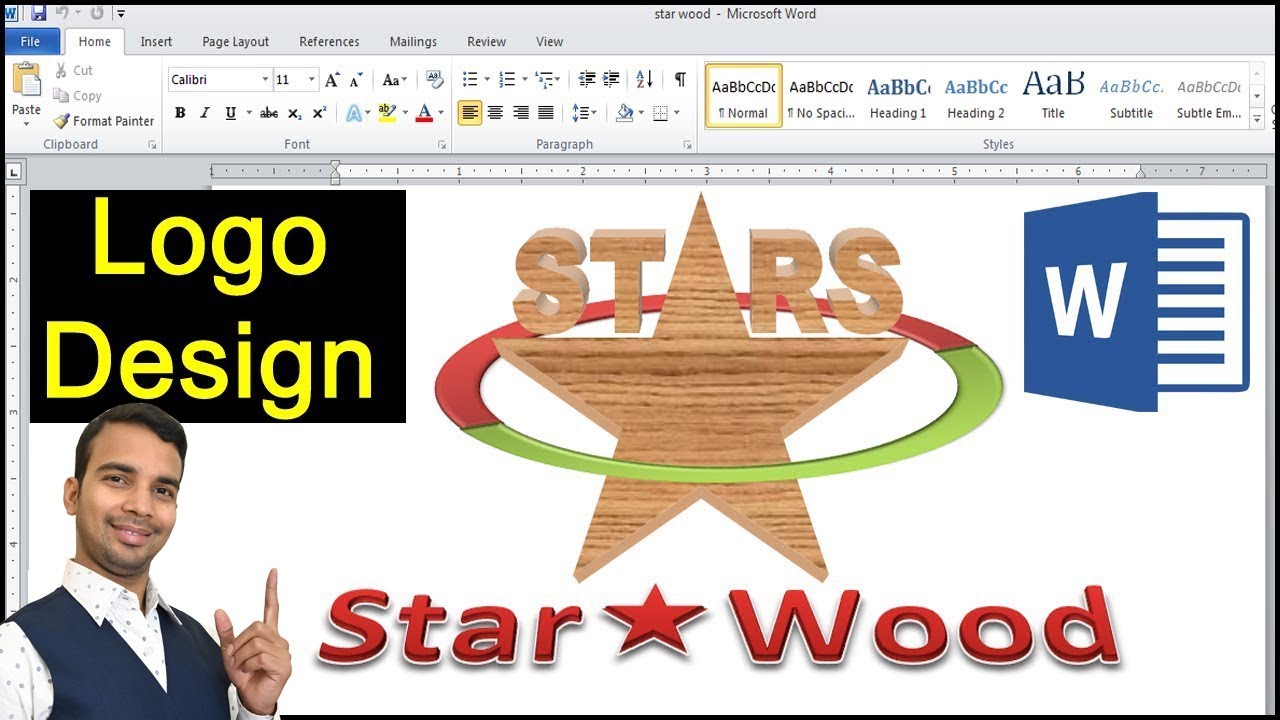Increase the paragraph indent
The width and height of the screenshot is (1280, 720).
(611, 80)
